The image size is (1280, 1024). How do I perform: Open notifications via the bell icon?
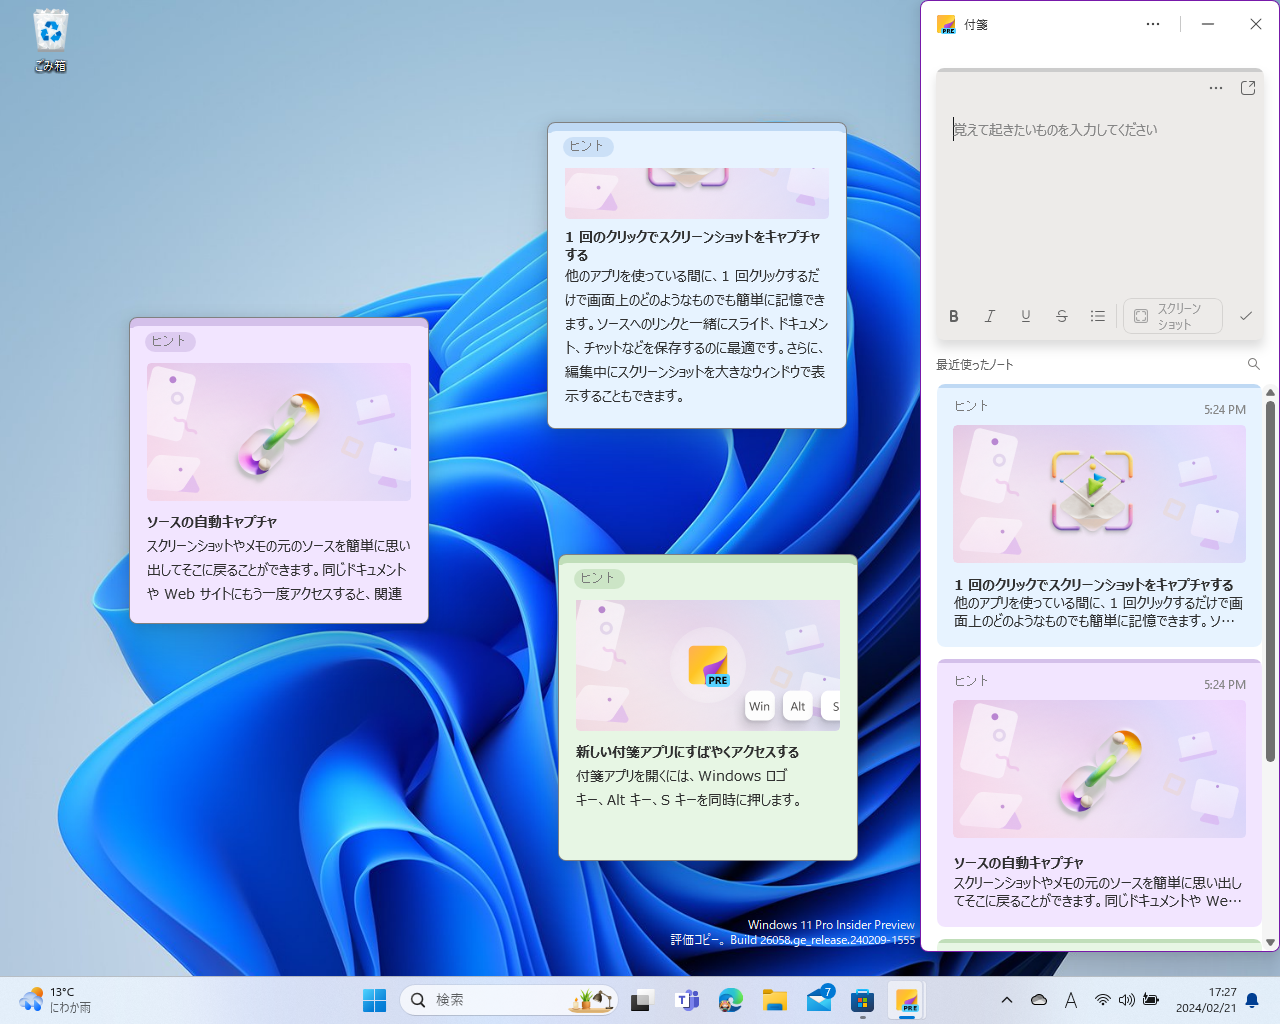tap(1252, 1000)
